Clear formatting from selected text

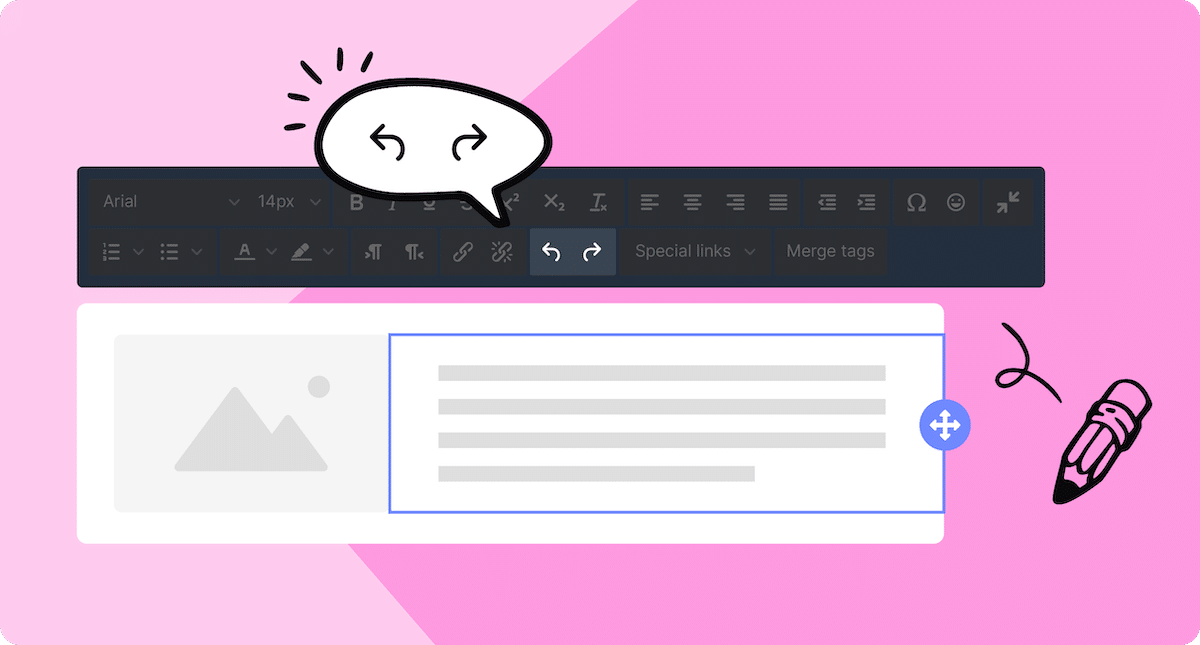[x=598, y=202]
